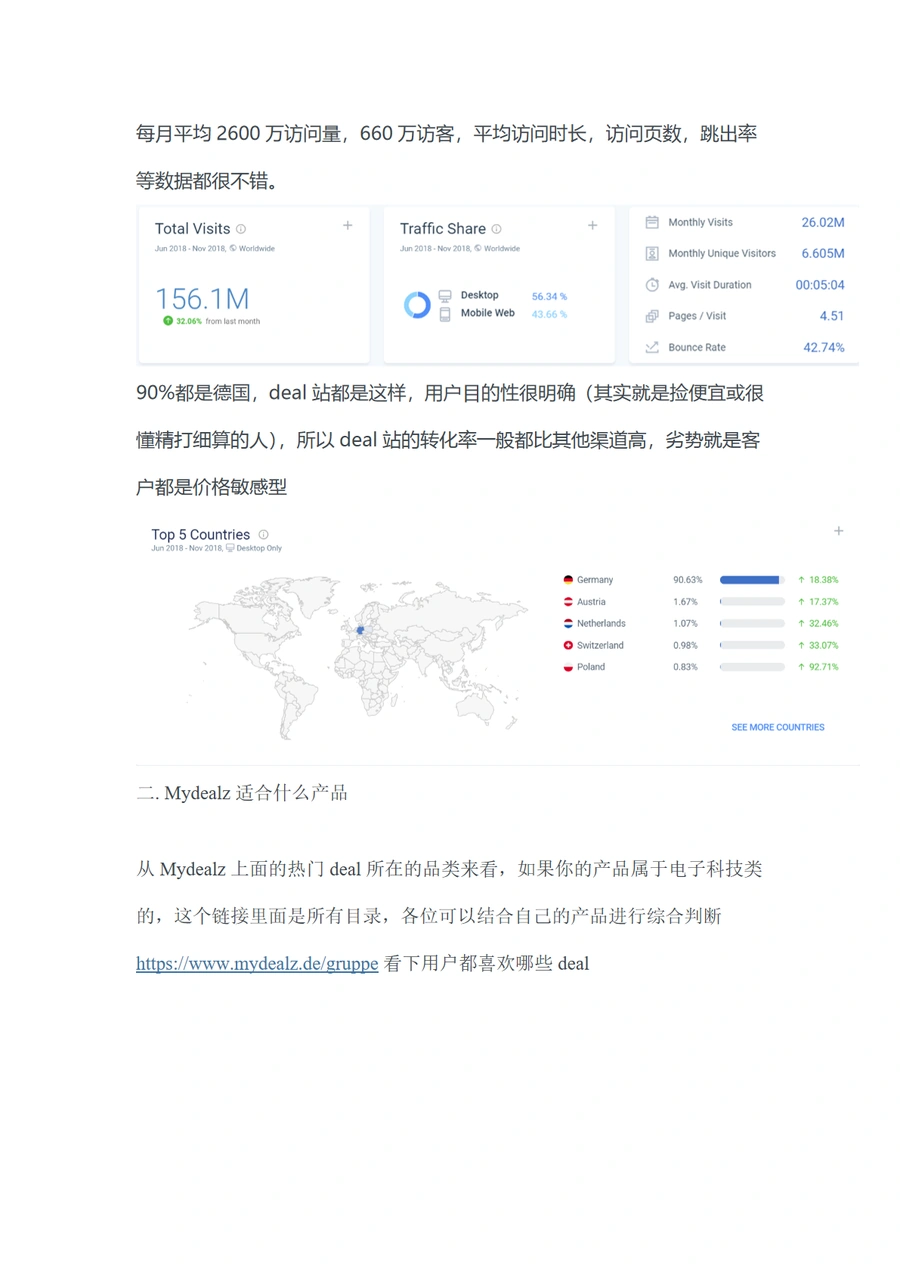Click the 4.51 Pages / Visit value
This screenshot has width=900, height=1272.
coord(832,316)
